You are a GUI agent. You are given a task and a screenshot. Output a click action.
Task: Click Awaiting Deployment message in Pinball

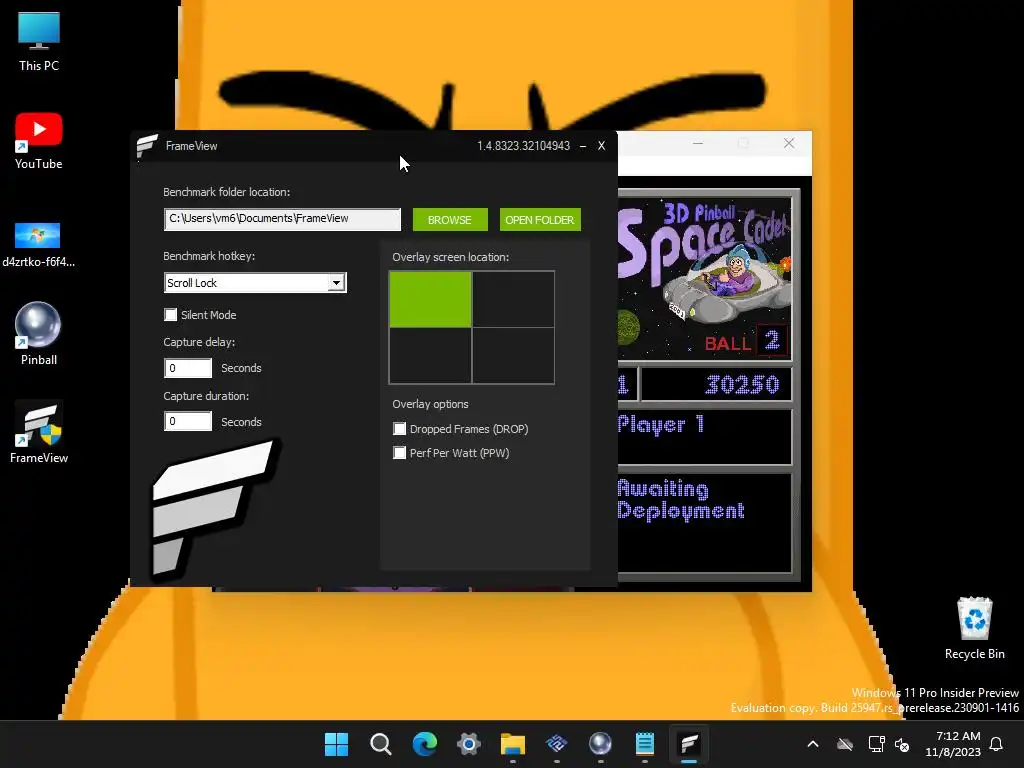tap(680, 500)
